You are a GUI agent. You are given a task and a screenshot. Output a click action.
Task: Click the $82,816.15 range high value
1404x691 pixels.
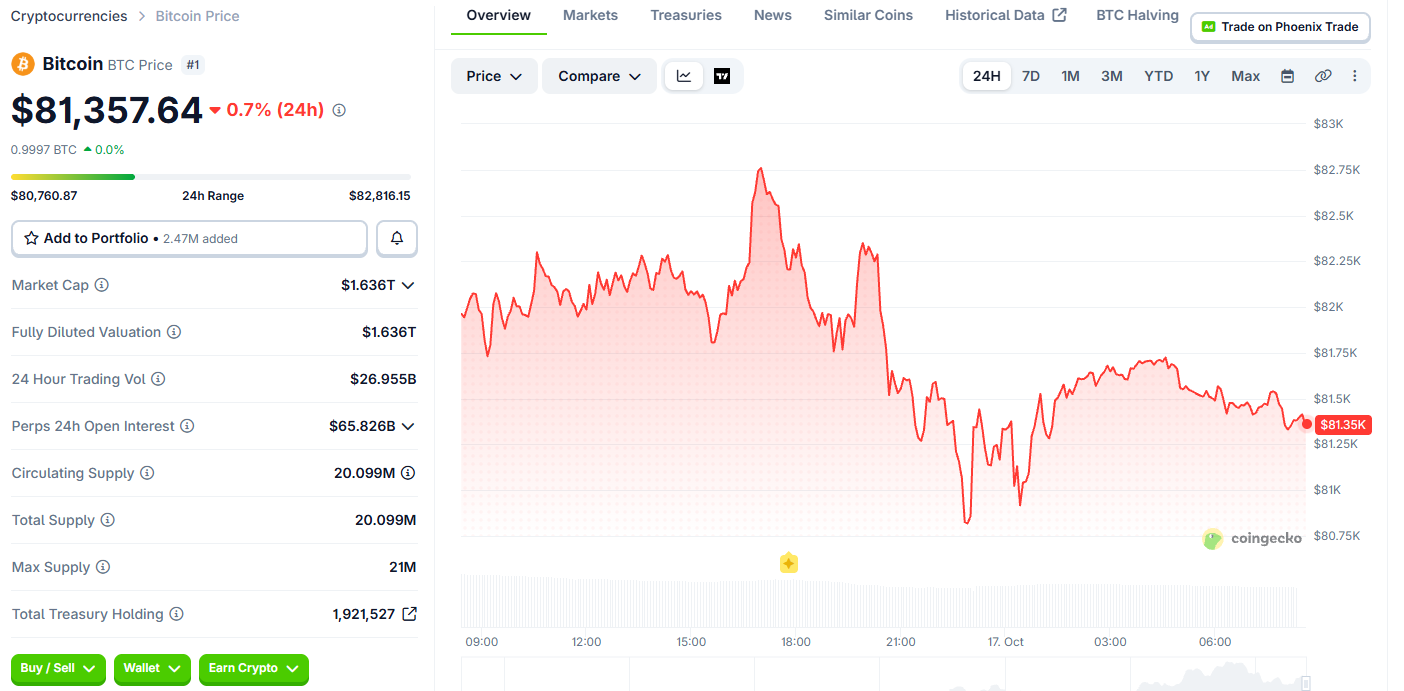click(380, 196)
